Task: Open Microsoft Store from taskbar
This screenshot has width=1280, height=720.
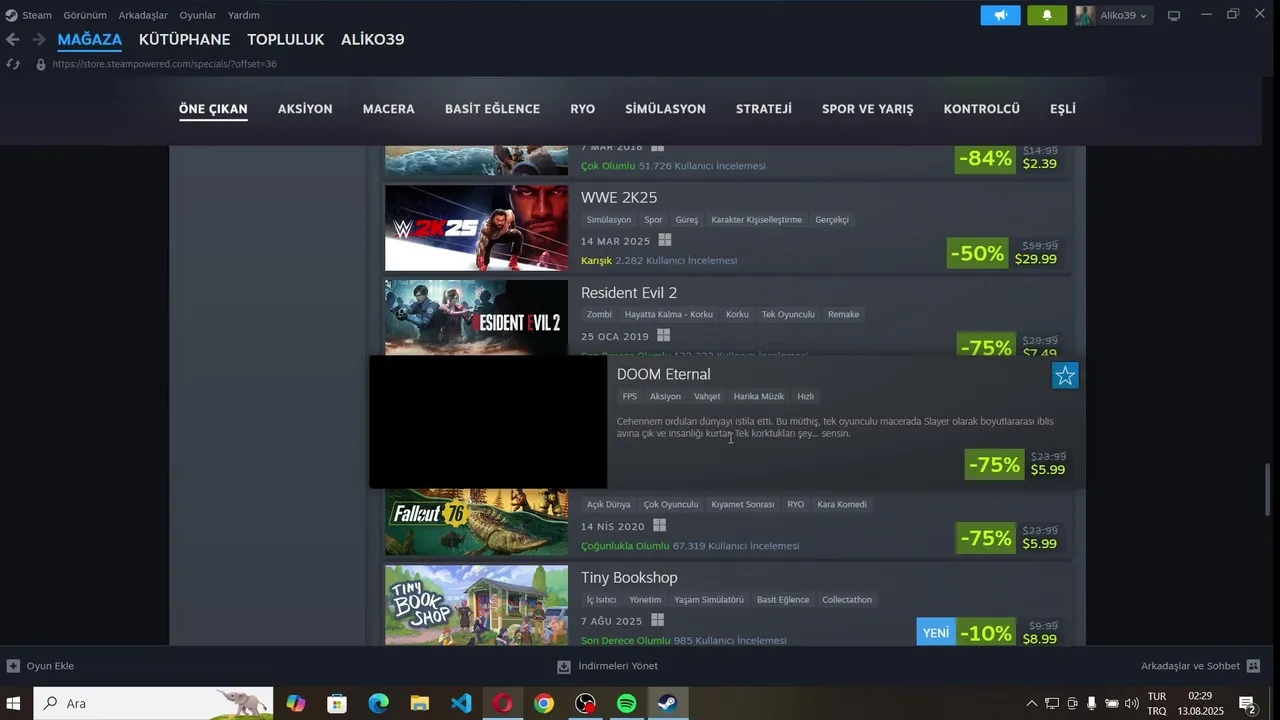Action: click(337, 703)
